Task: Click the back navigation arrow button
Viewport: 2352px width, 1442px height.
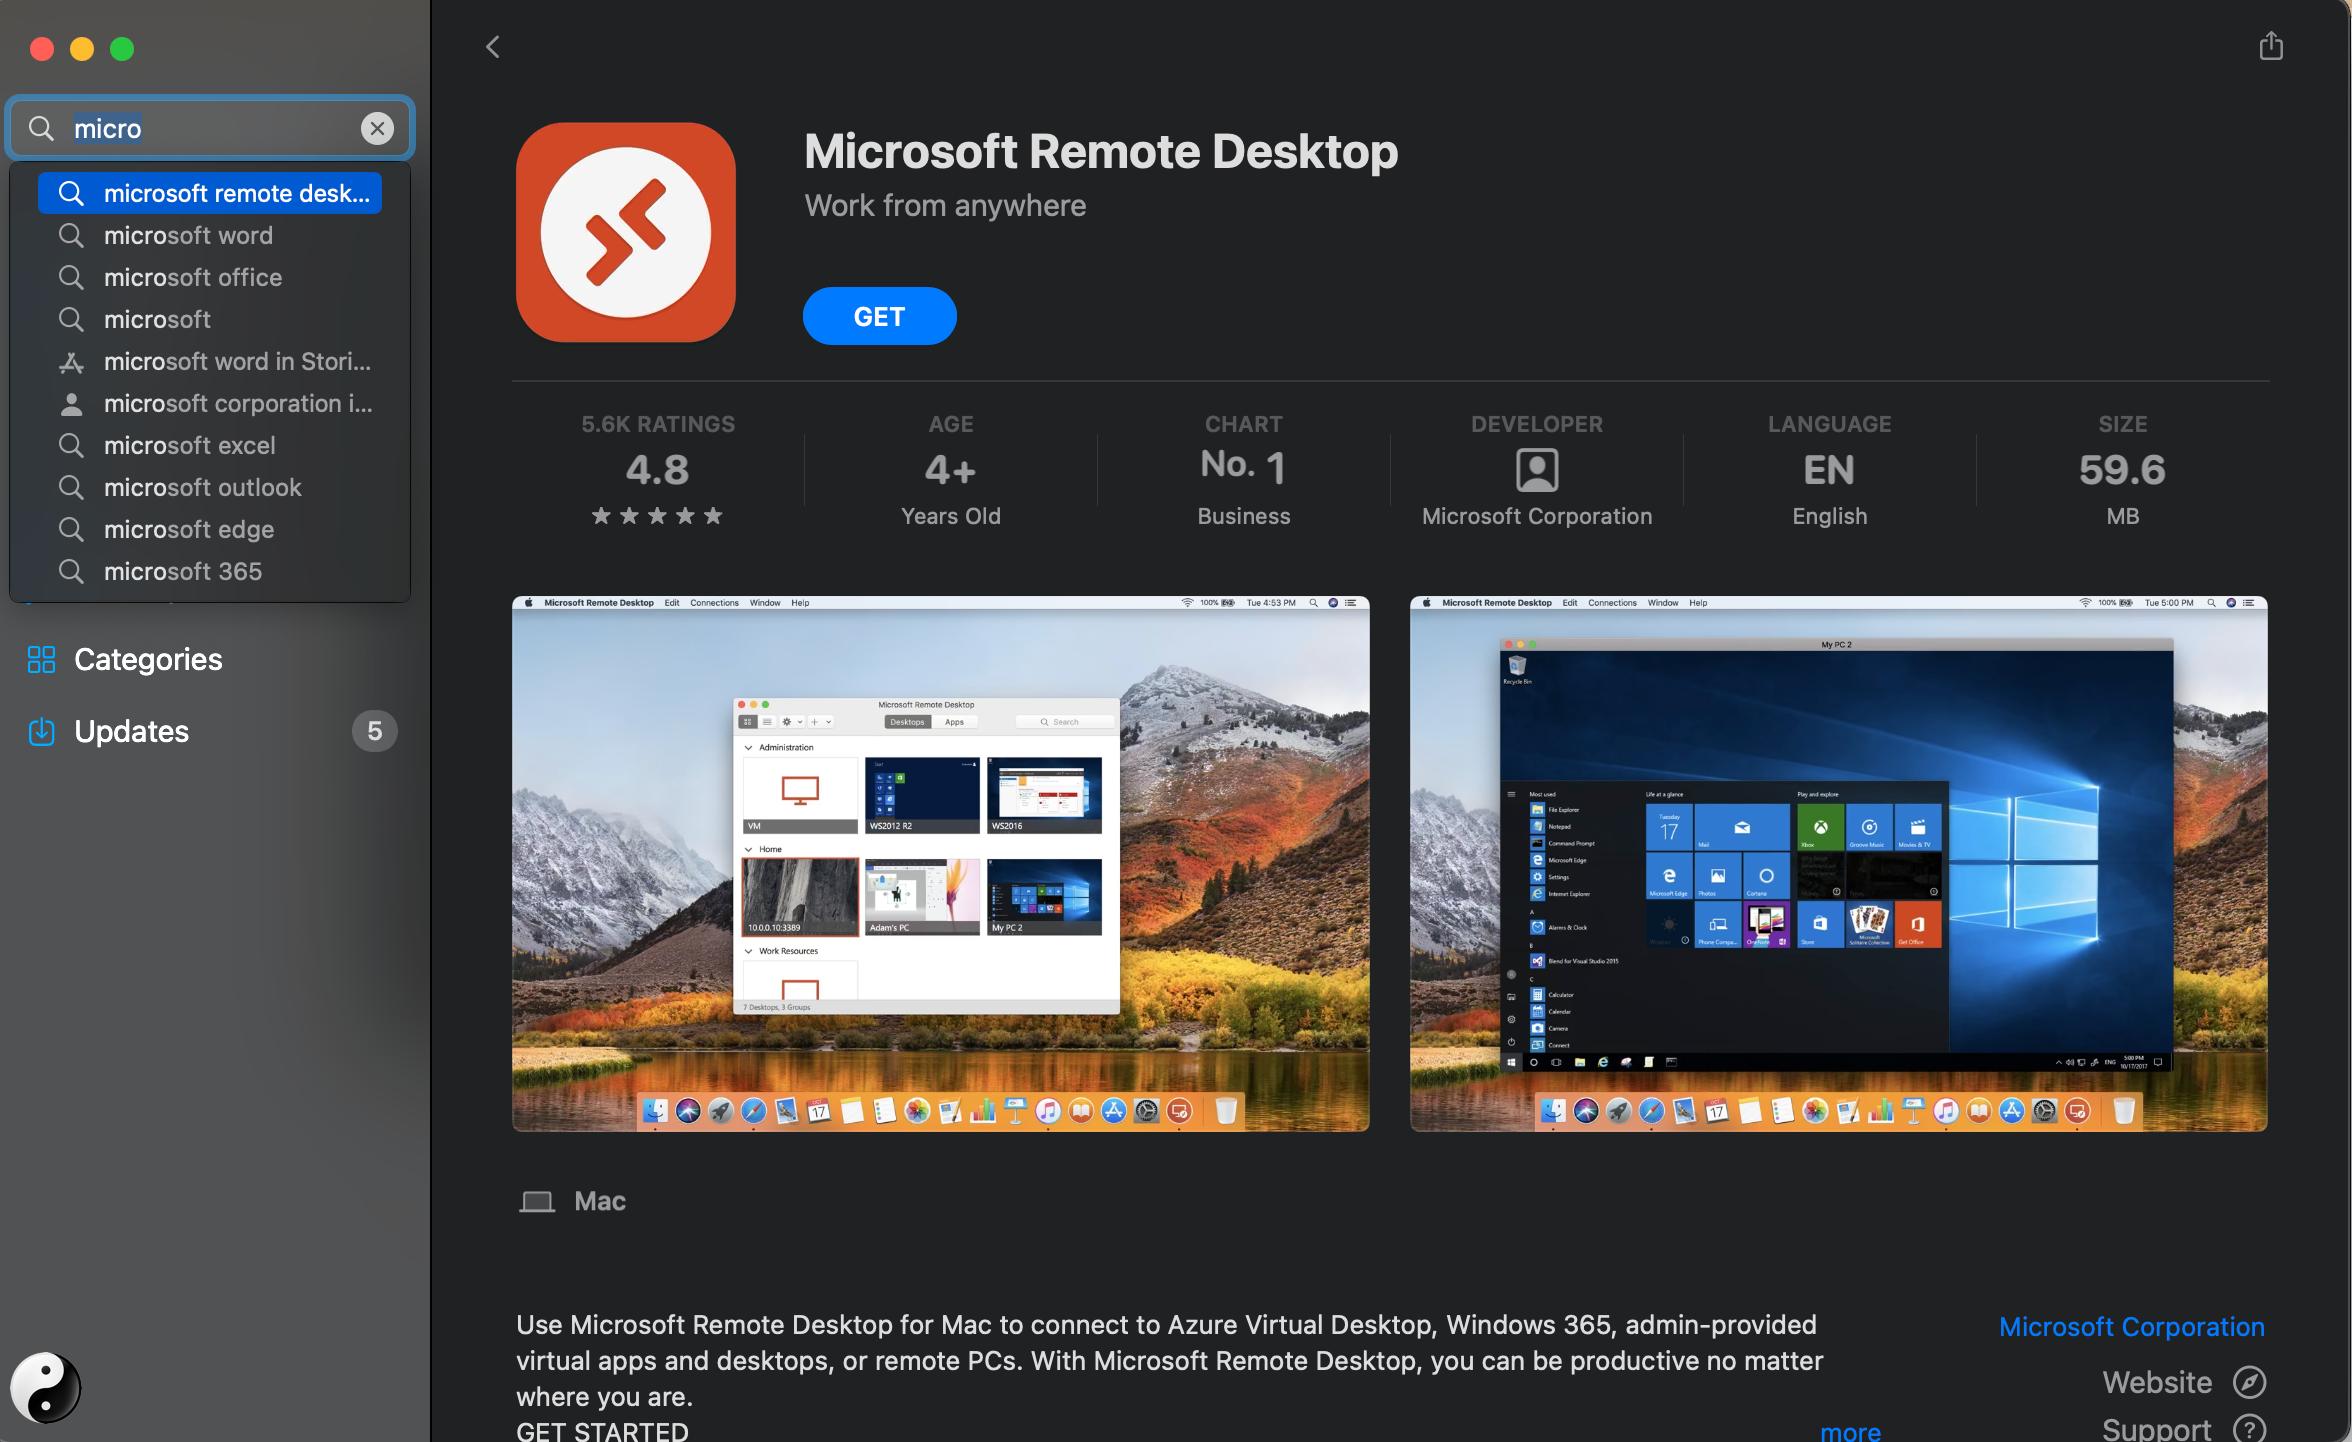Action: [492, 45]
